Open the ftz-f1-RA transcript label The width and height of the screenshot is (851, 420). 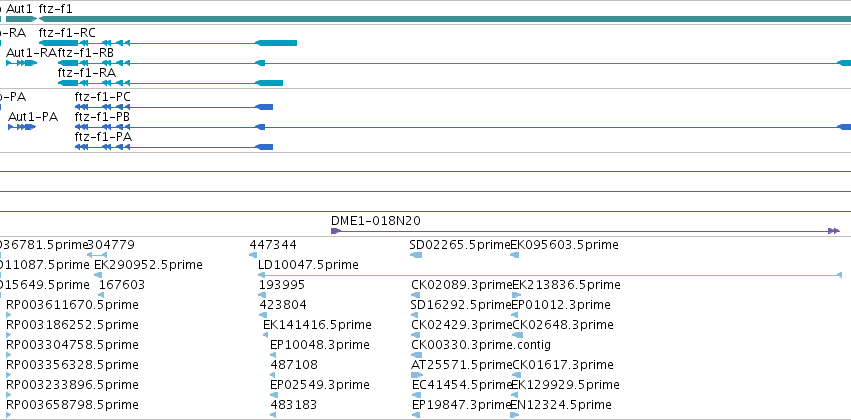(x=87, y=73)
